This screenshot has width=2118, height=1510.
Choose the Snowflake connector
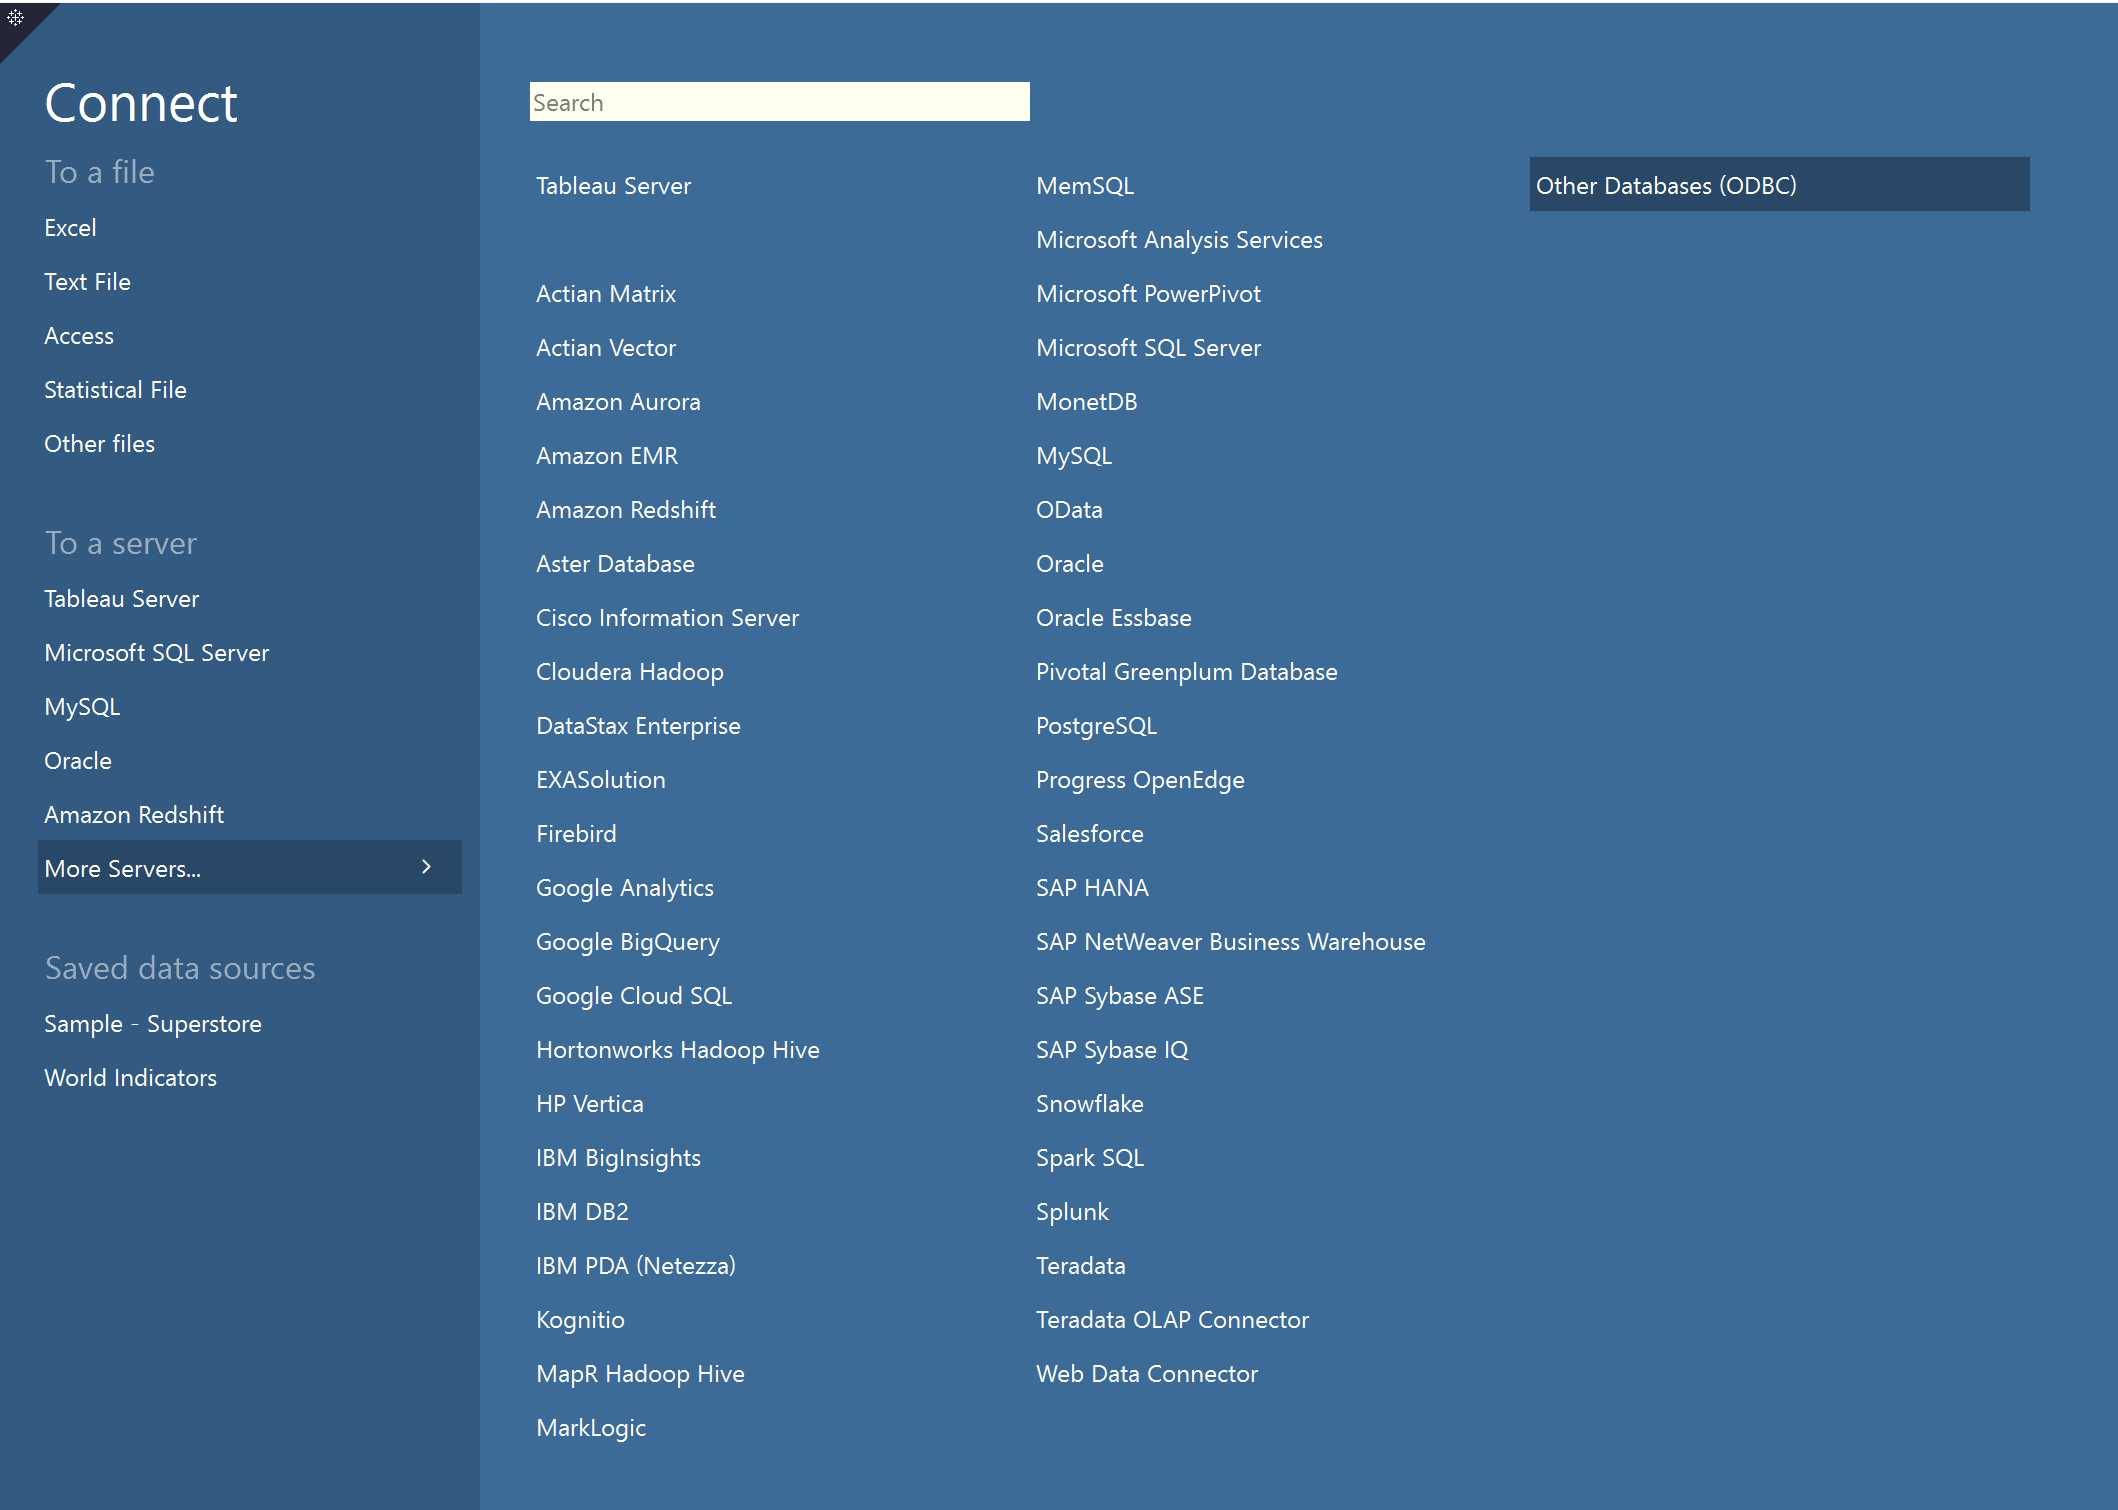click(1090, 1103)
